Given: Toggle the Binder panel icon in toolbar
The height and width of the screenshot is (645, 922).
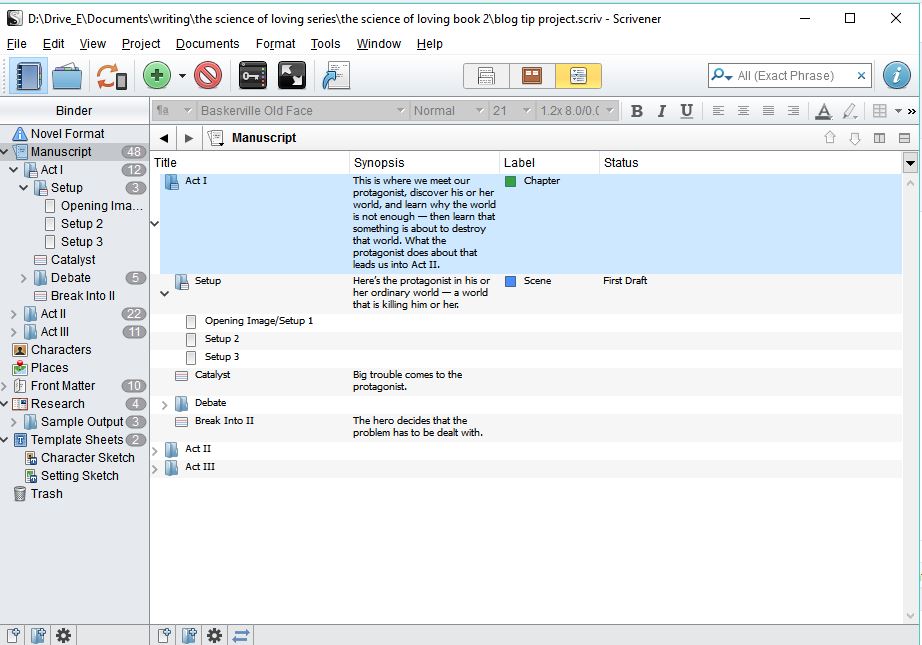Looking at the screenshot, I should coord(28,76).
